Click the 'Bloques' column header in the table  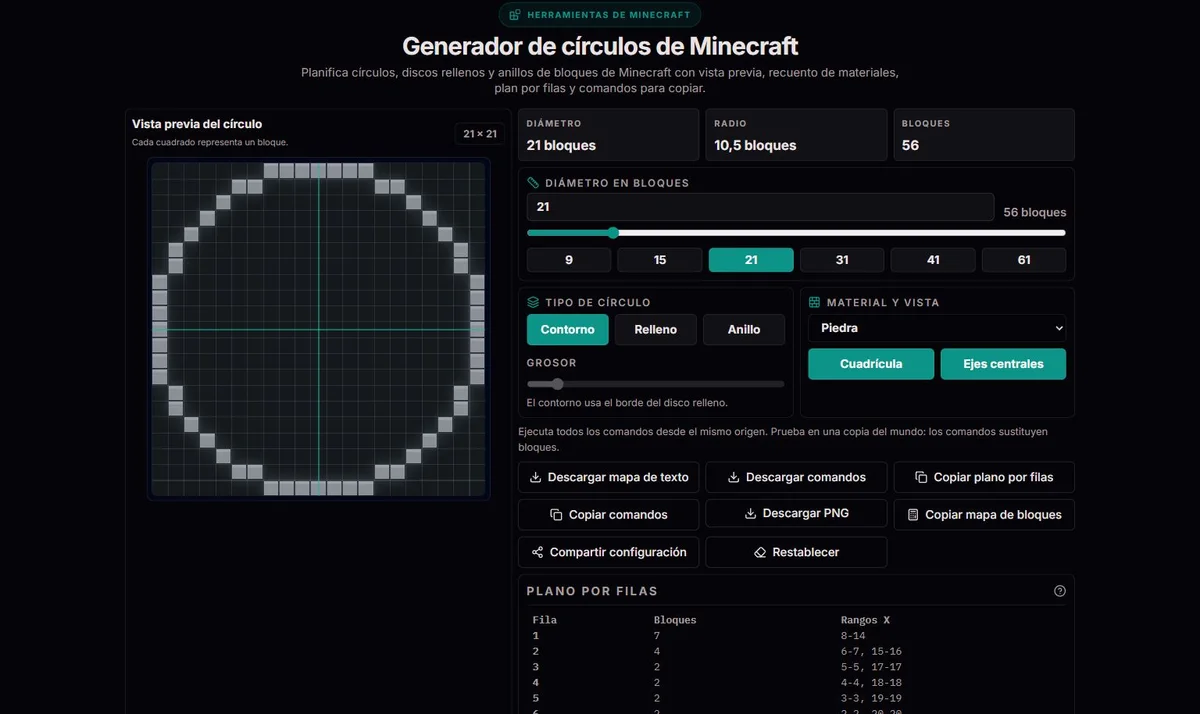click(x=675, y=620)
